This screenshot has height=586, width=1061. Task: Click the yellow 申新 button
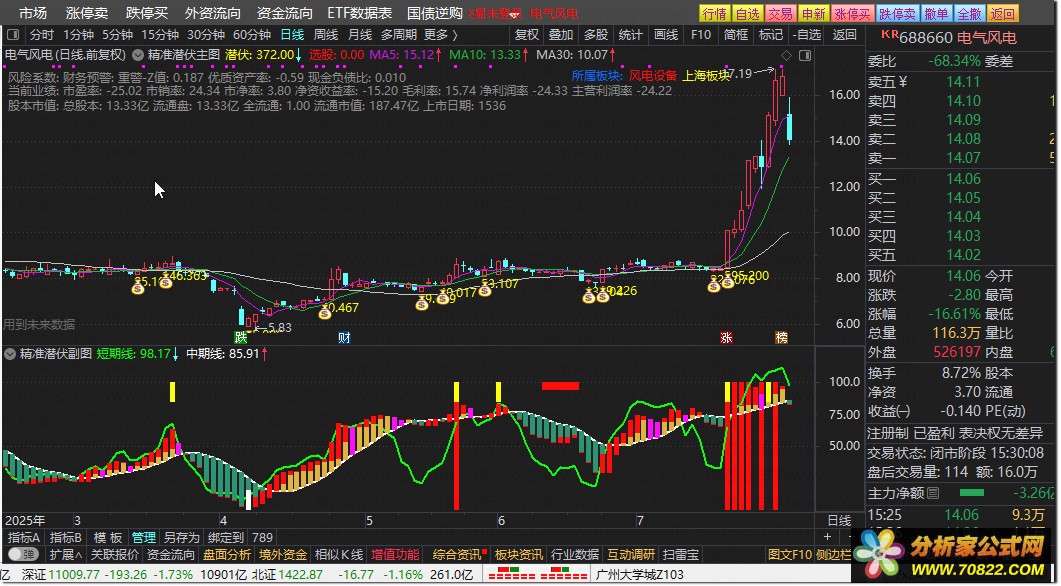coord(813,14)
